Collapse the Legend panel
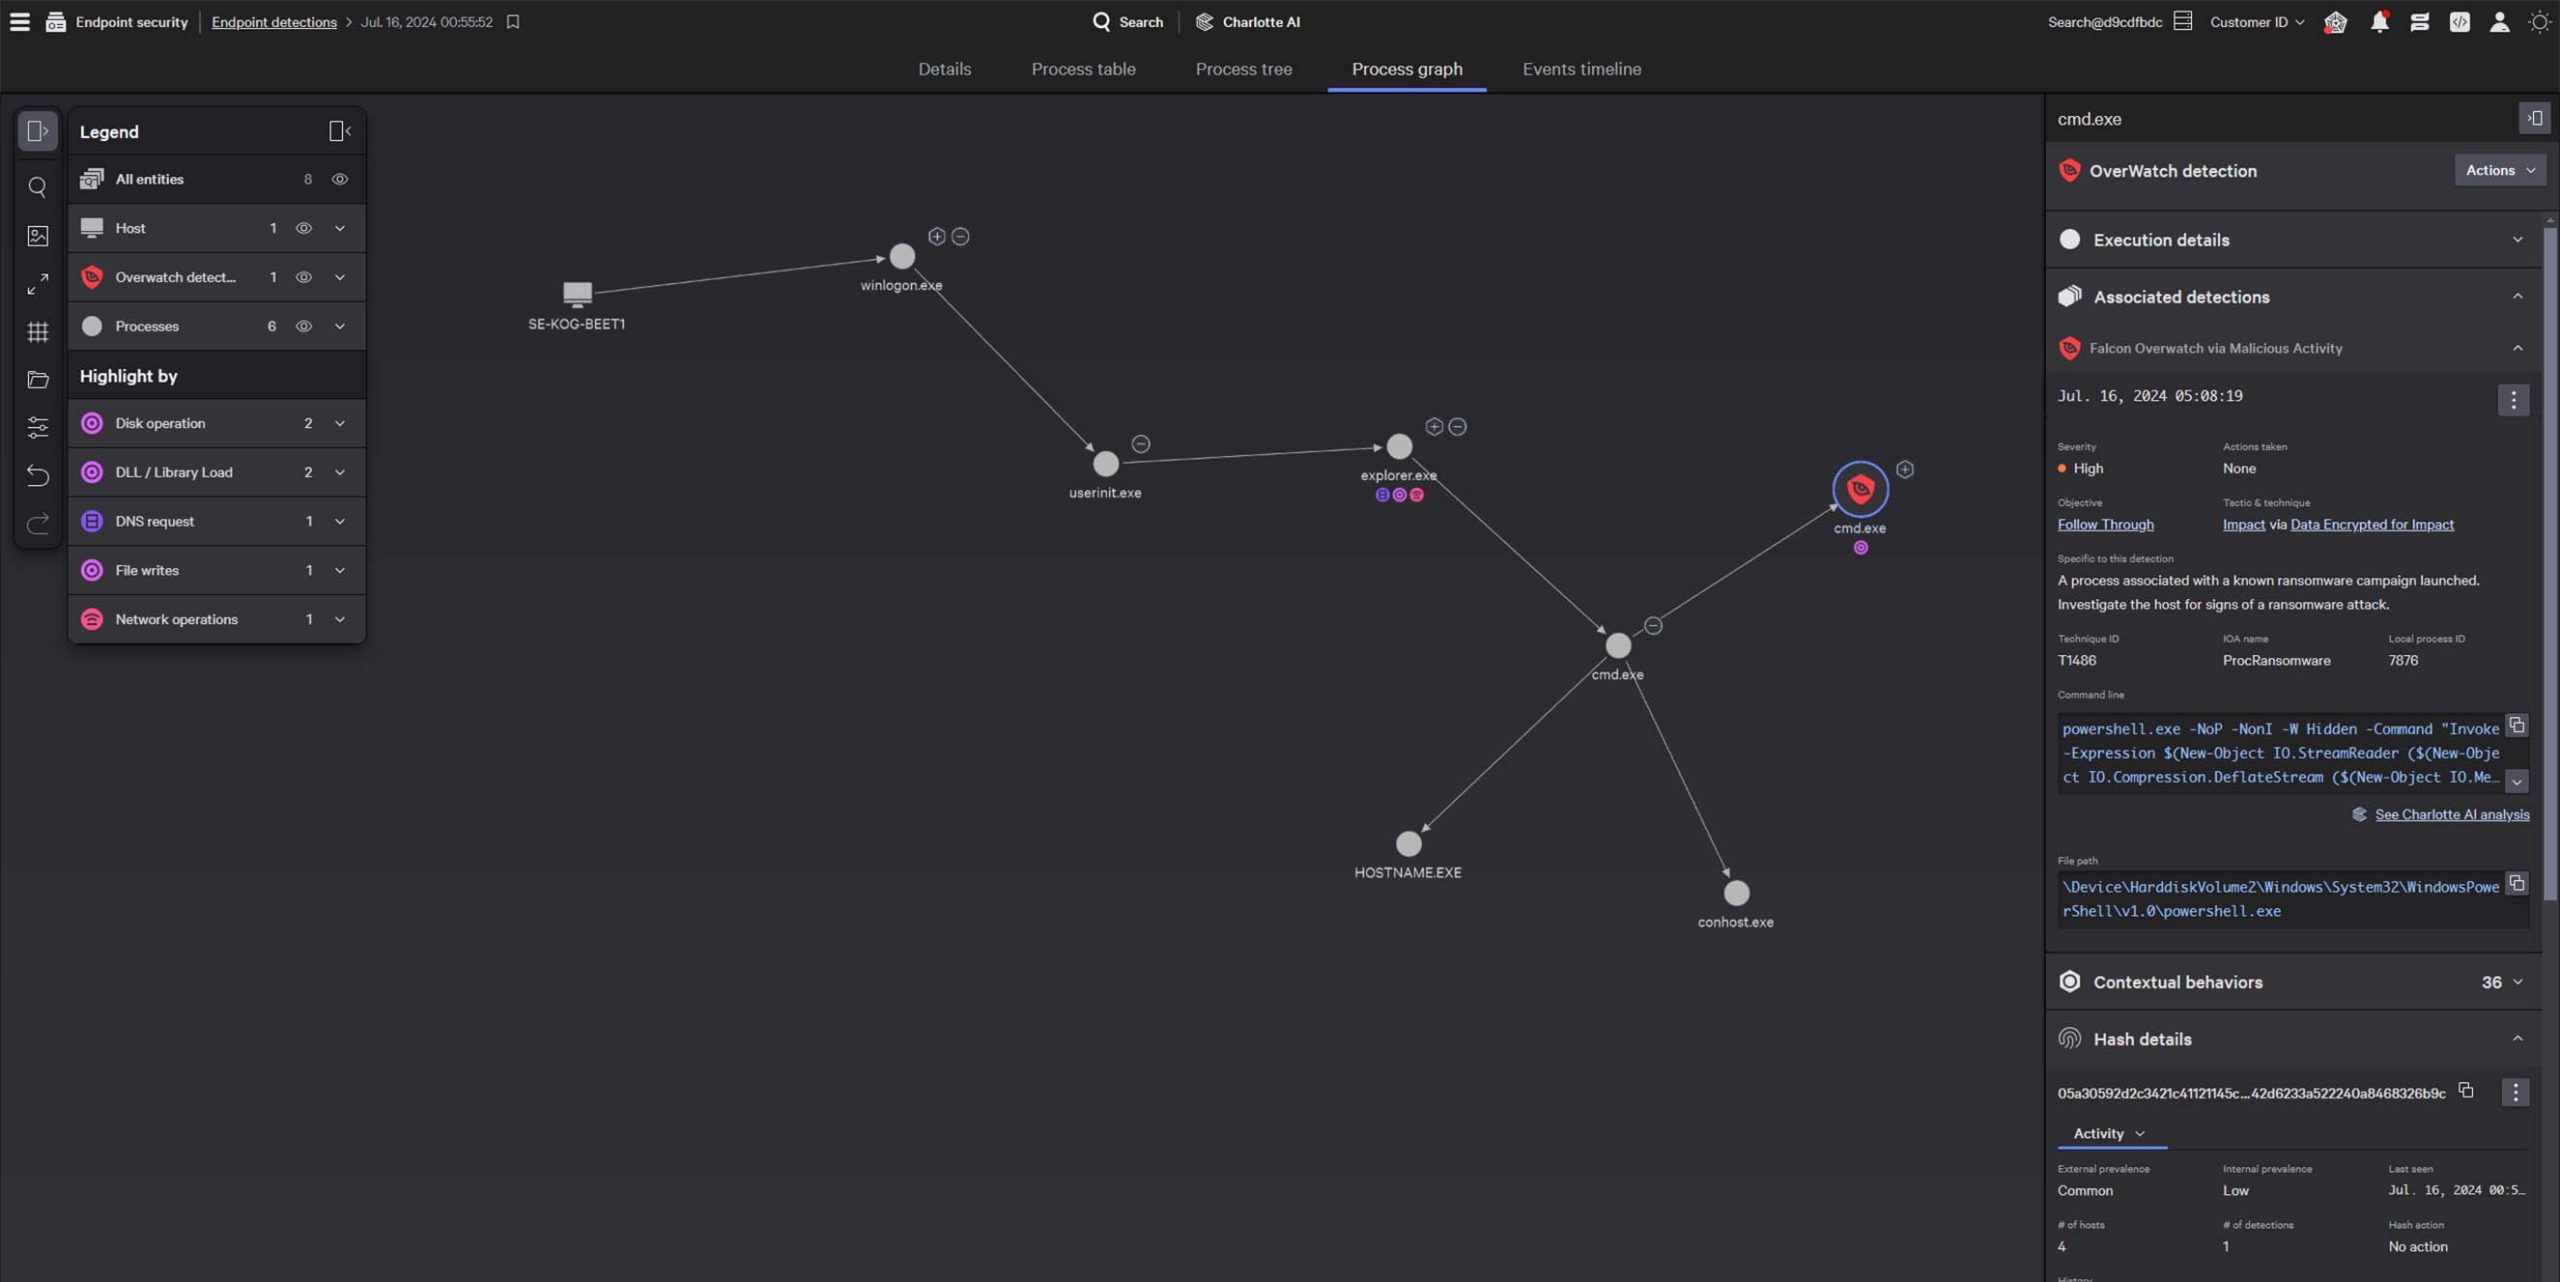2560x1282 pixels. tap(340, 131)
